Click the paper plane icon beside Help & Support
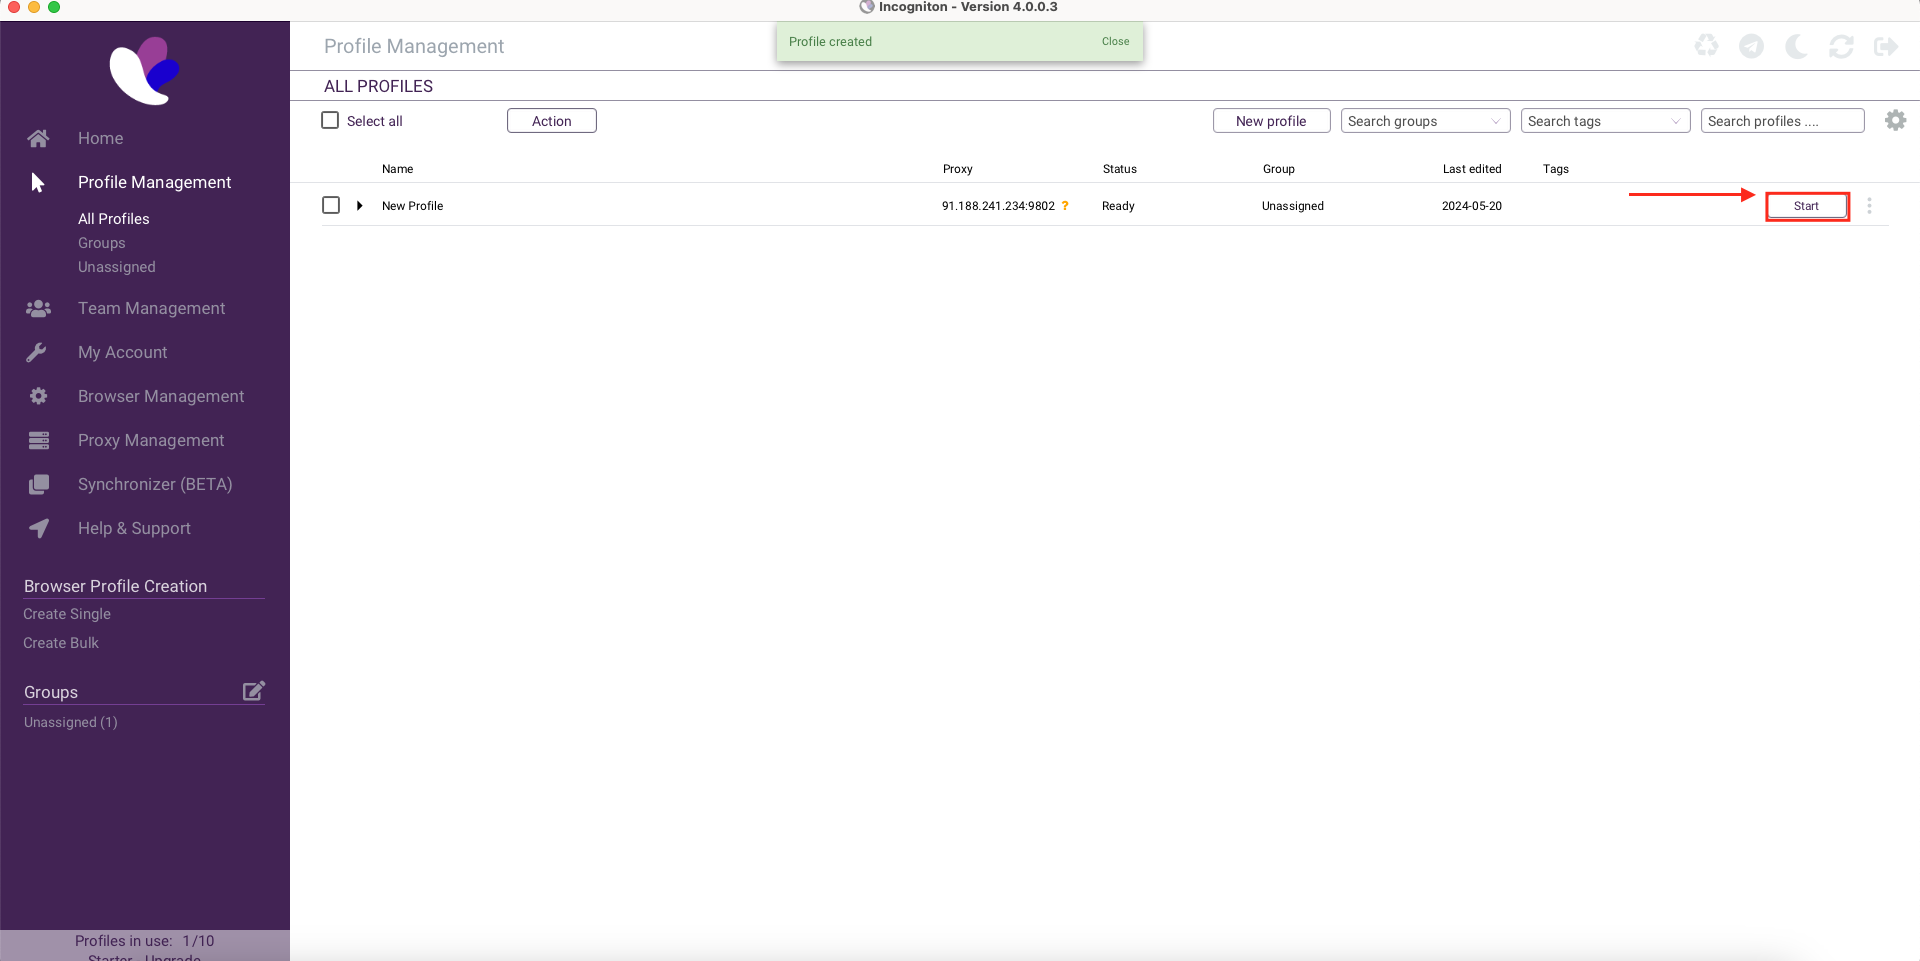Viewport: 1920px width, 961px height. coord(38,528)
